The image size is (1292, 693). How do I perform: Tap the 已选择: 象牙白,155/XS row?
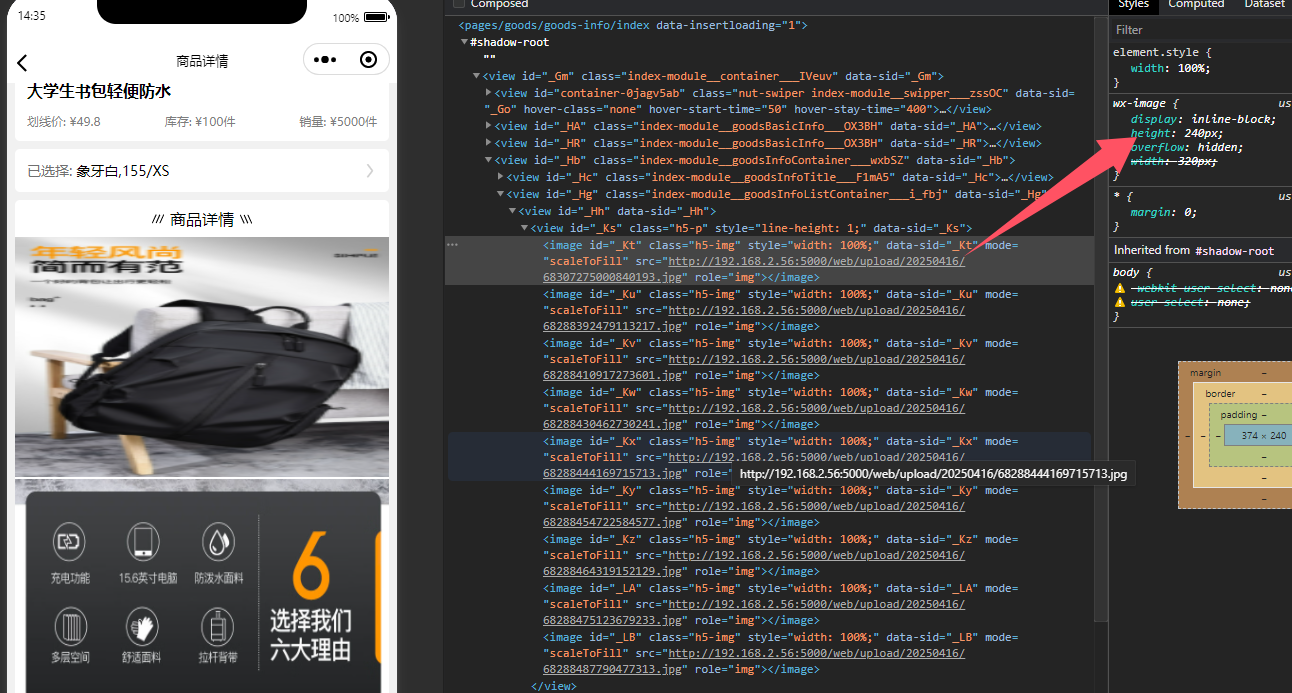coord(202,171)
